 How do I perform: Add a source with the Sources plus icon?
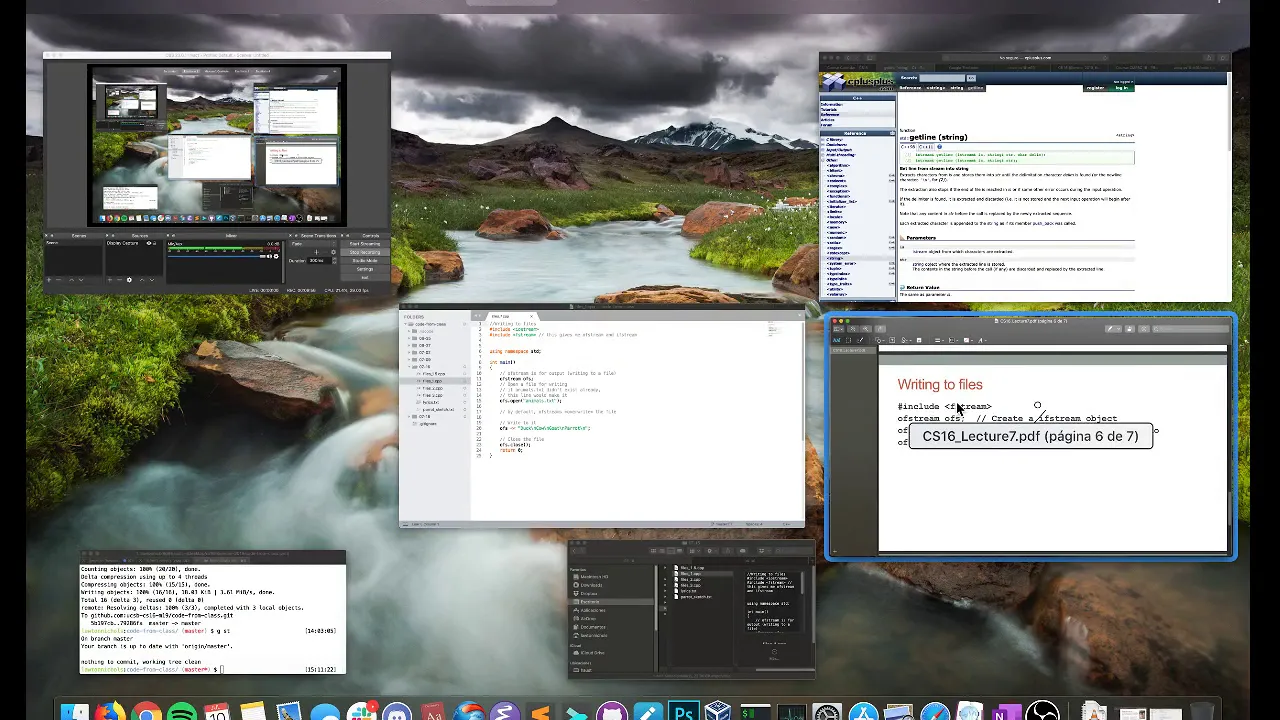(x=110, y=280)
